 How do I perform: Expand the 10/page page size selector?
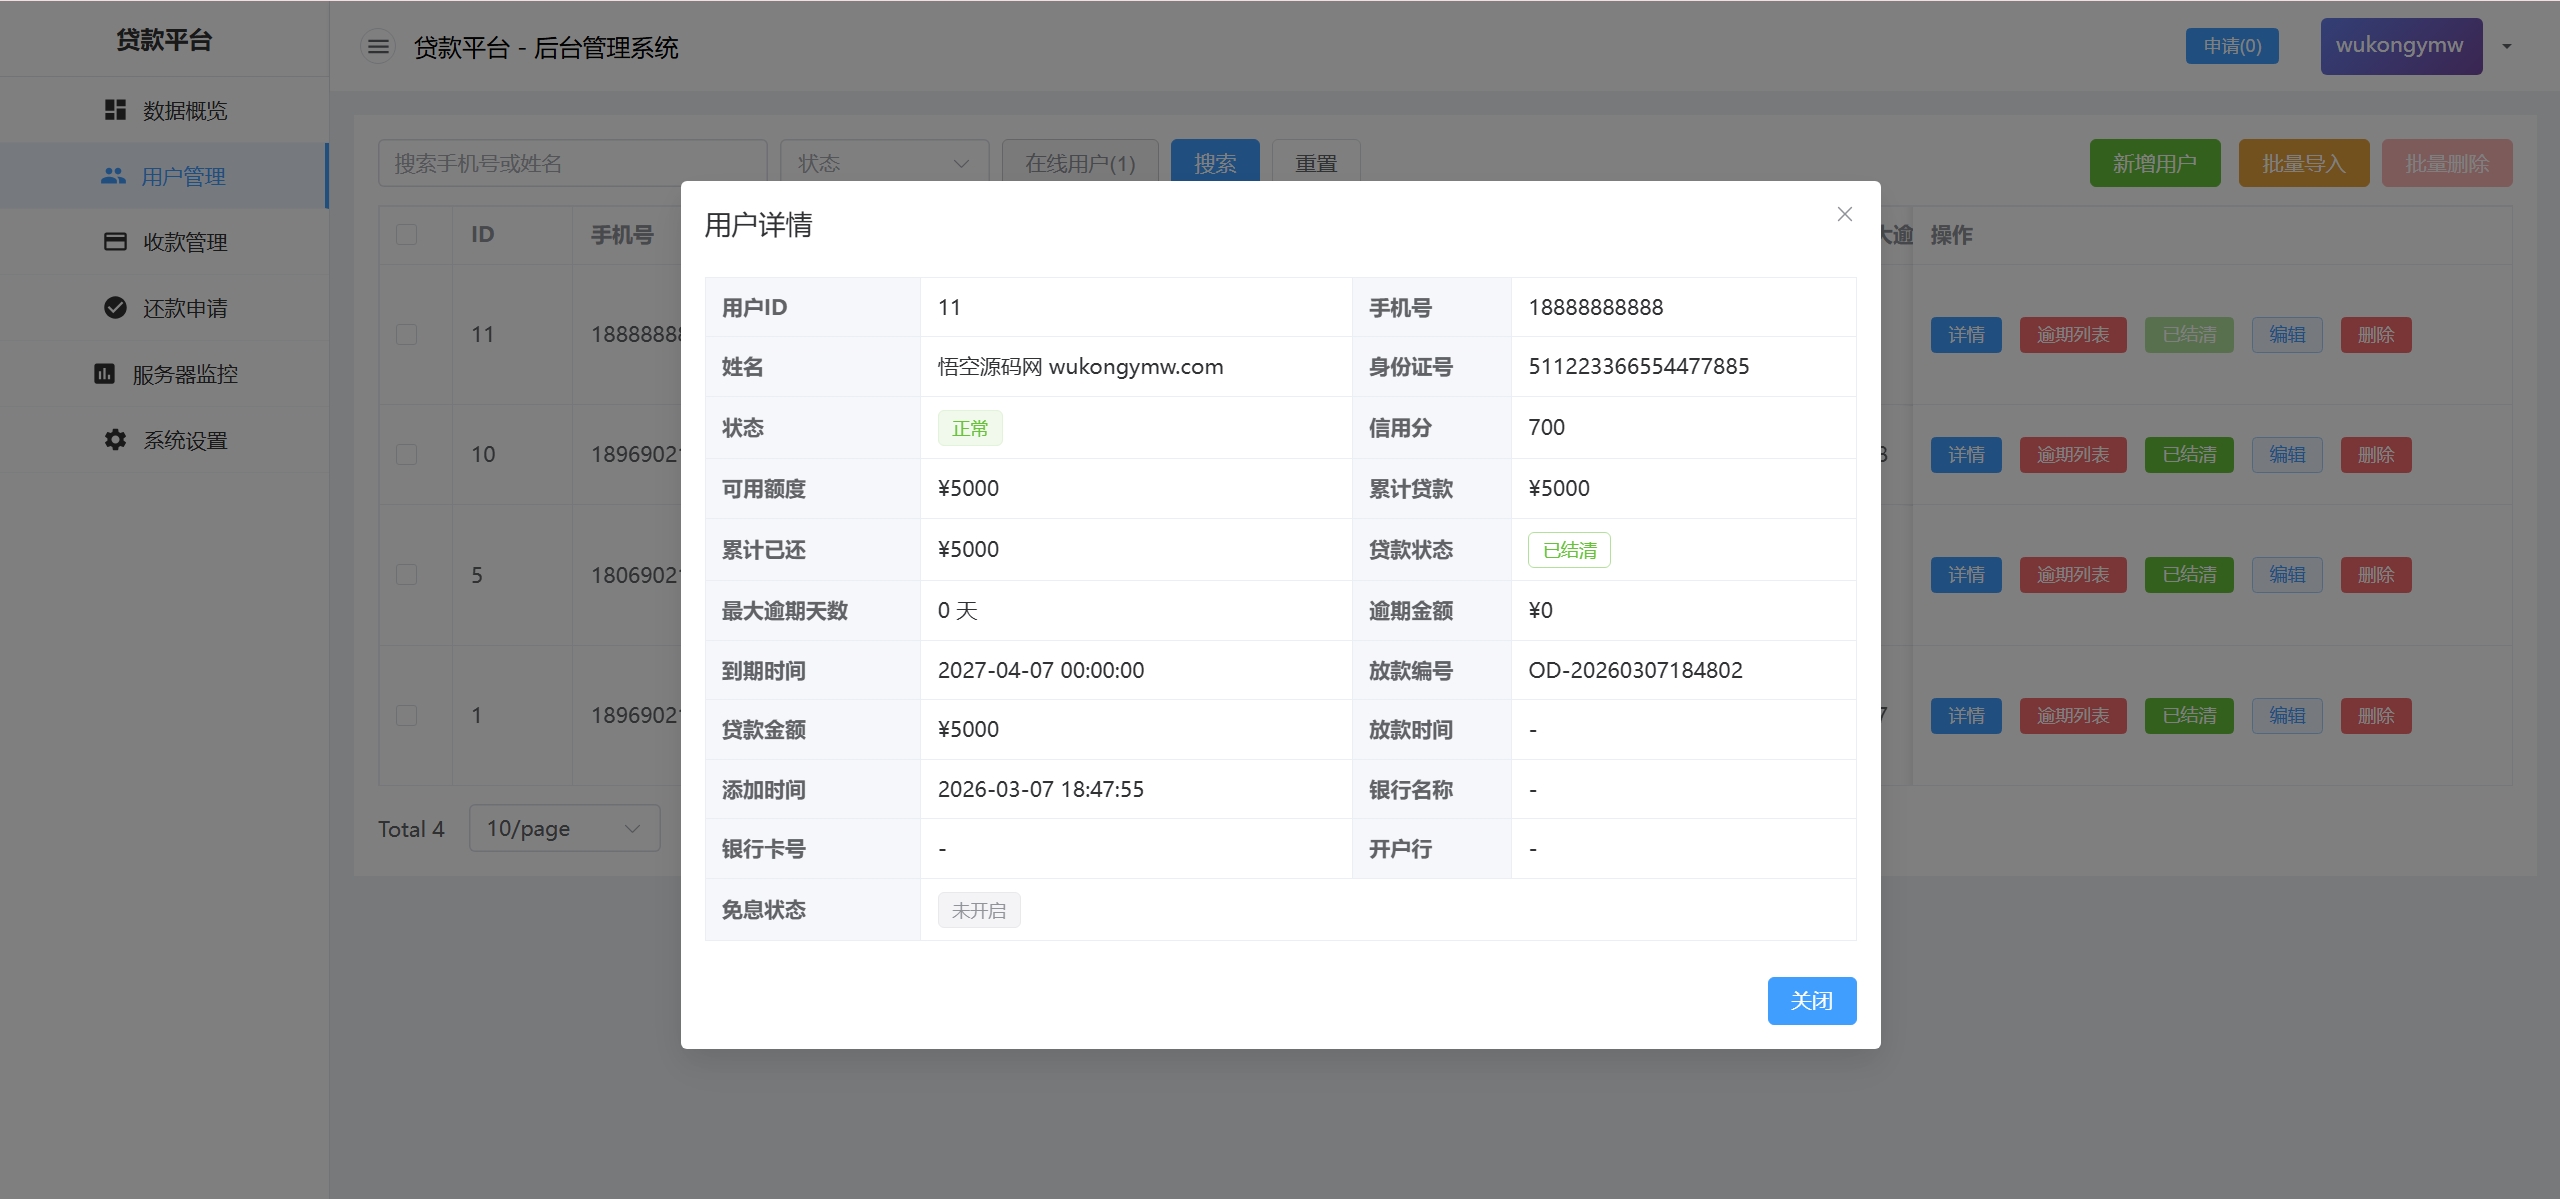click(564, 828)
